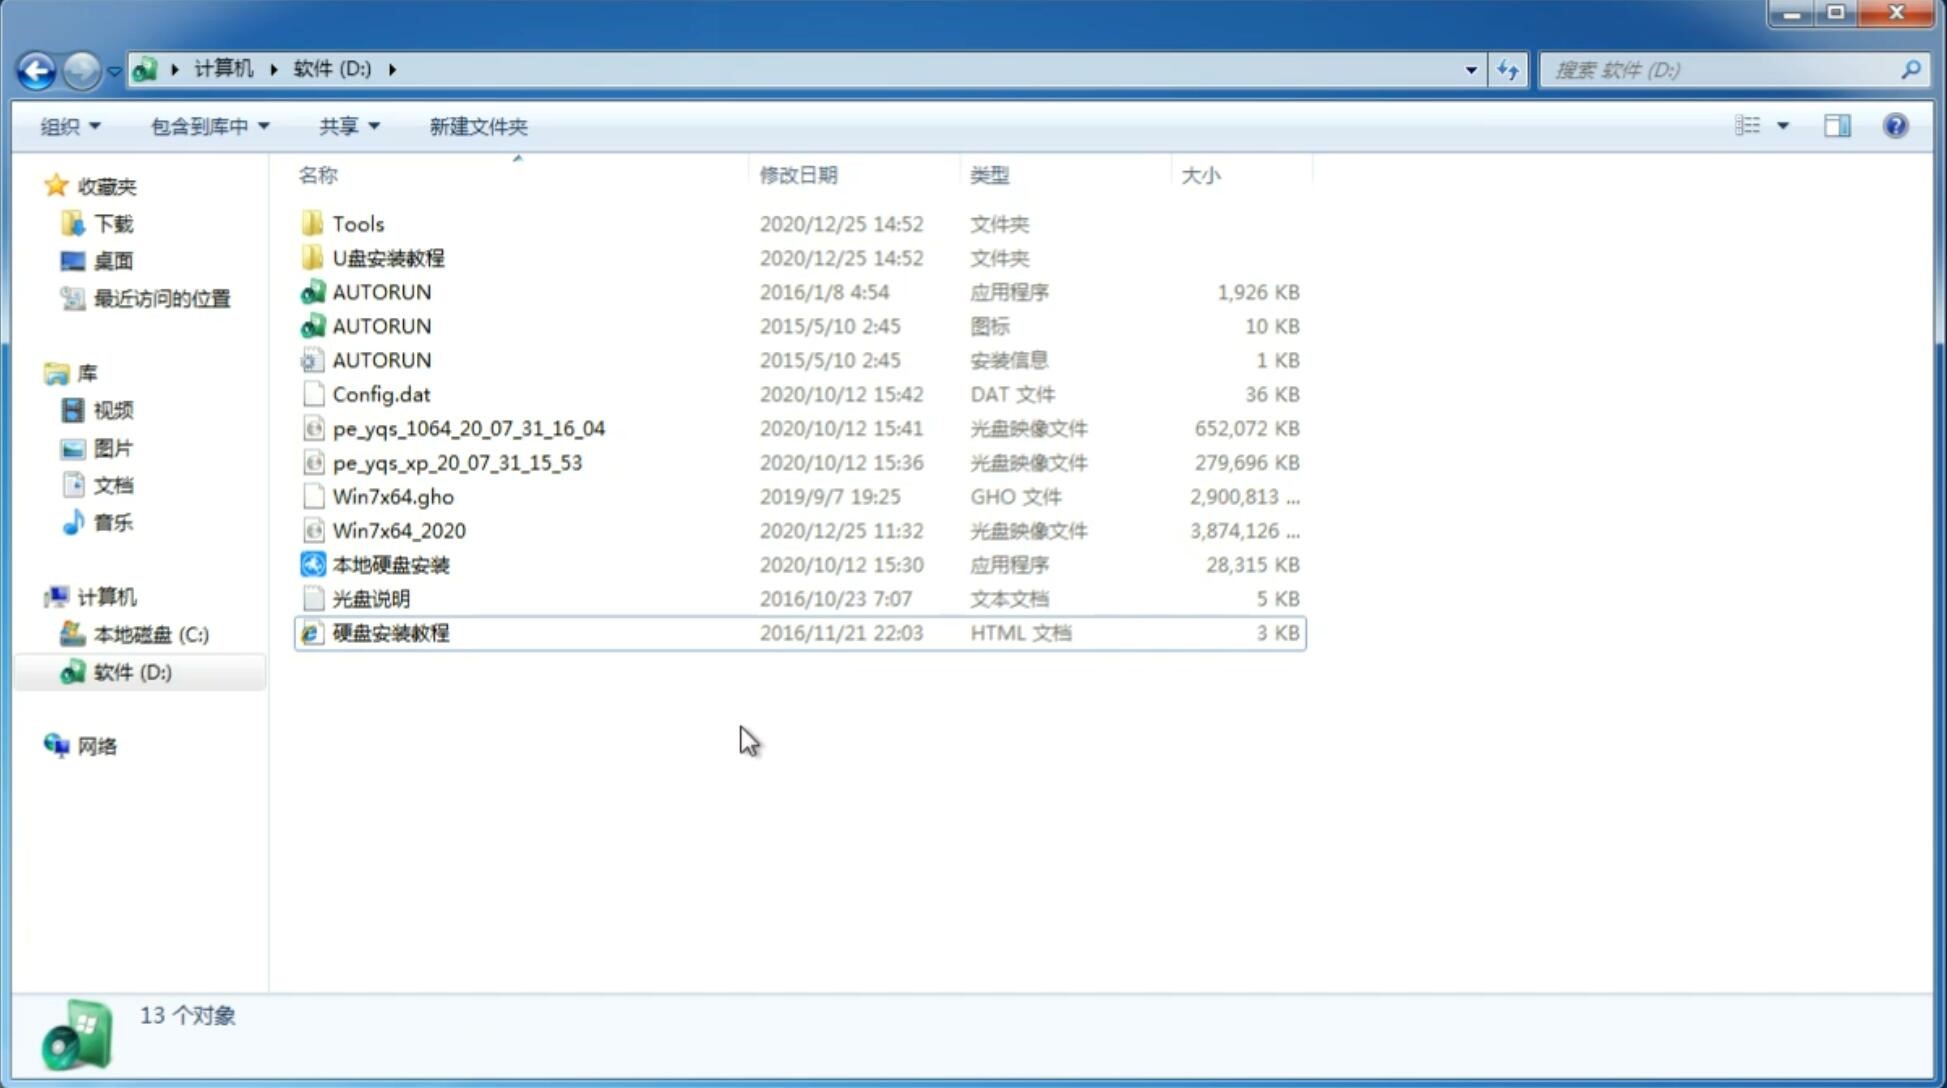The height and width of the screenshot is (1088, 1947).
Task: Open 硬盘安装教程 HTML document
Action: click(390, 632)
